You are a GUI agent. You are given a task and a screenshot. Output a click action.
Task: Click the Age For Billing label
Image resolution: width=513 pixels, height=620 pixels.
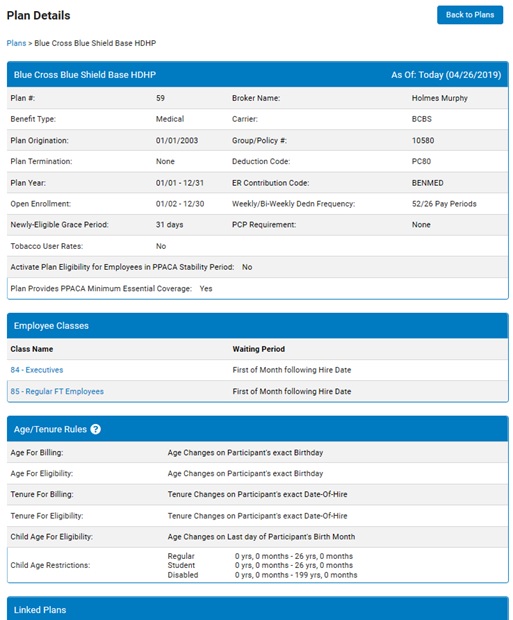tap(37, 453)
